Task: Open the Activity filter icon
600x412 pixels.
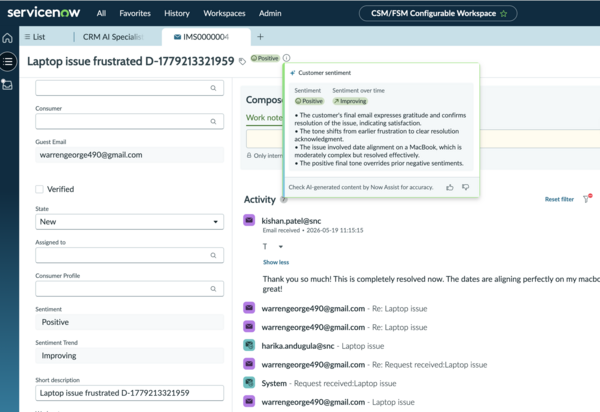Action: coord(587,199)
